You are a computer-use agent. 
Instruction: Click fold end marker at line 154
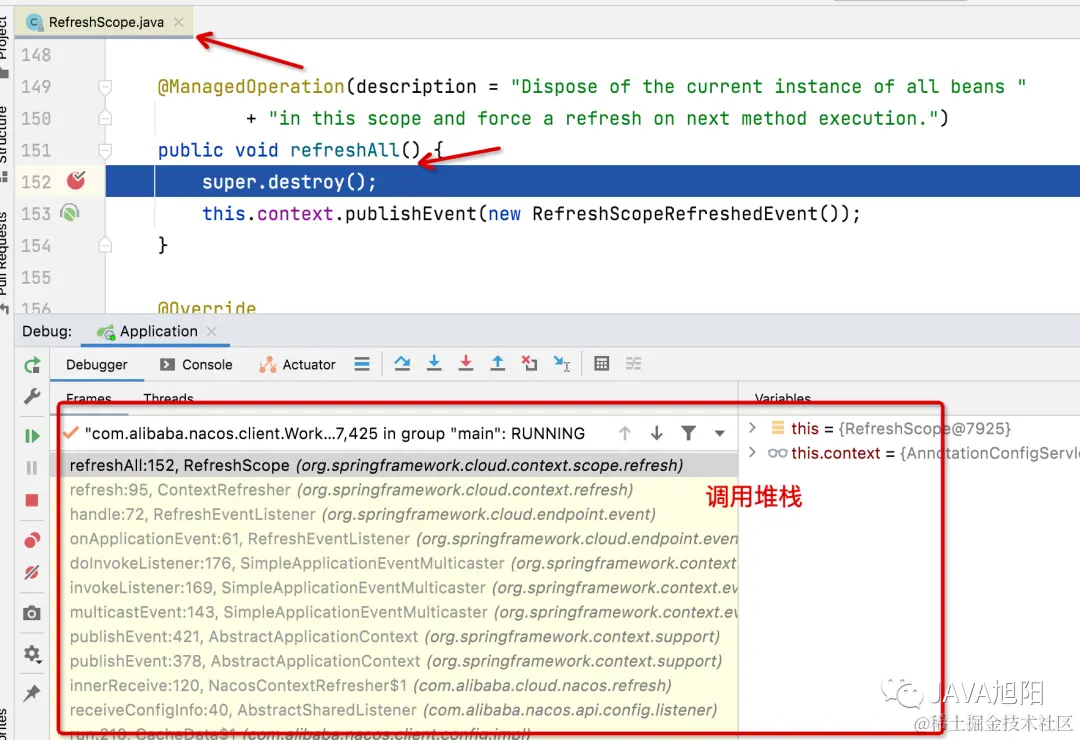[x=105, y=245]
